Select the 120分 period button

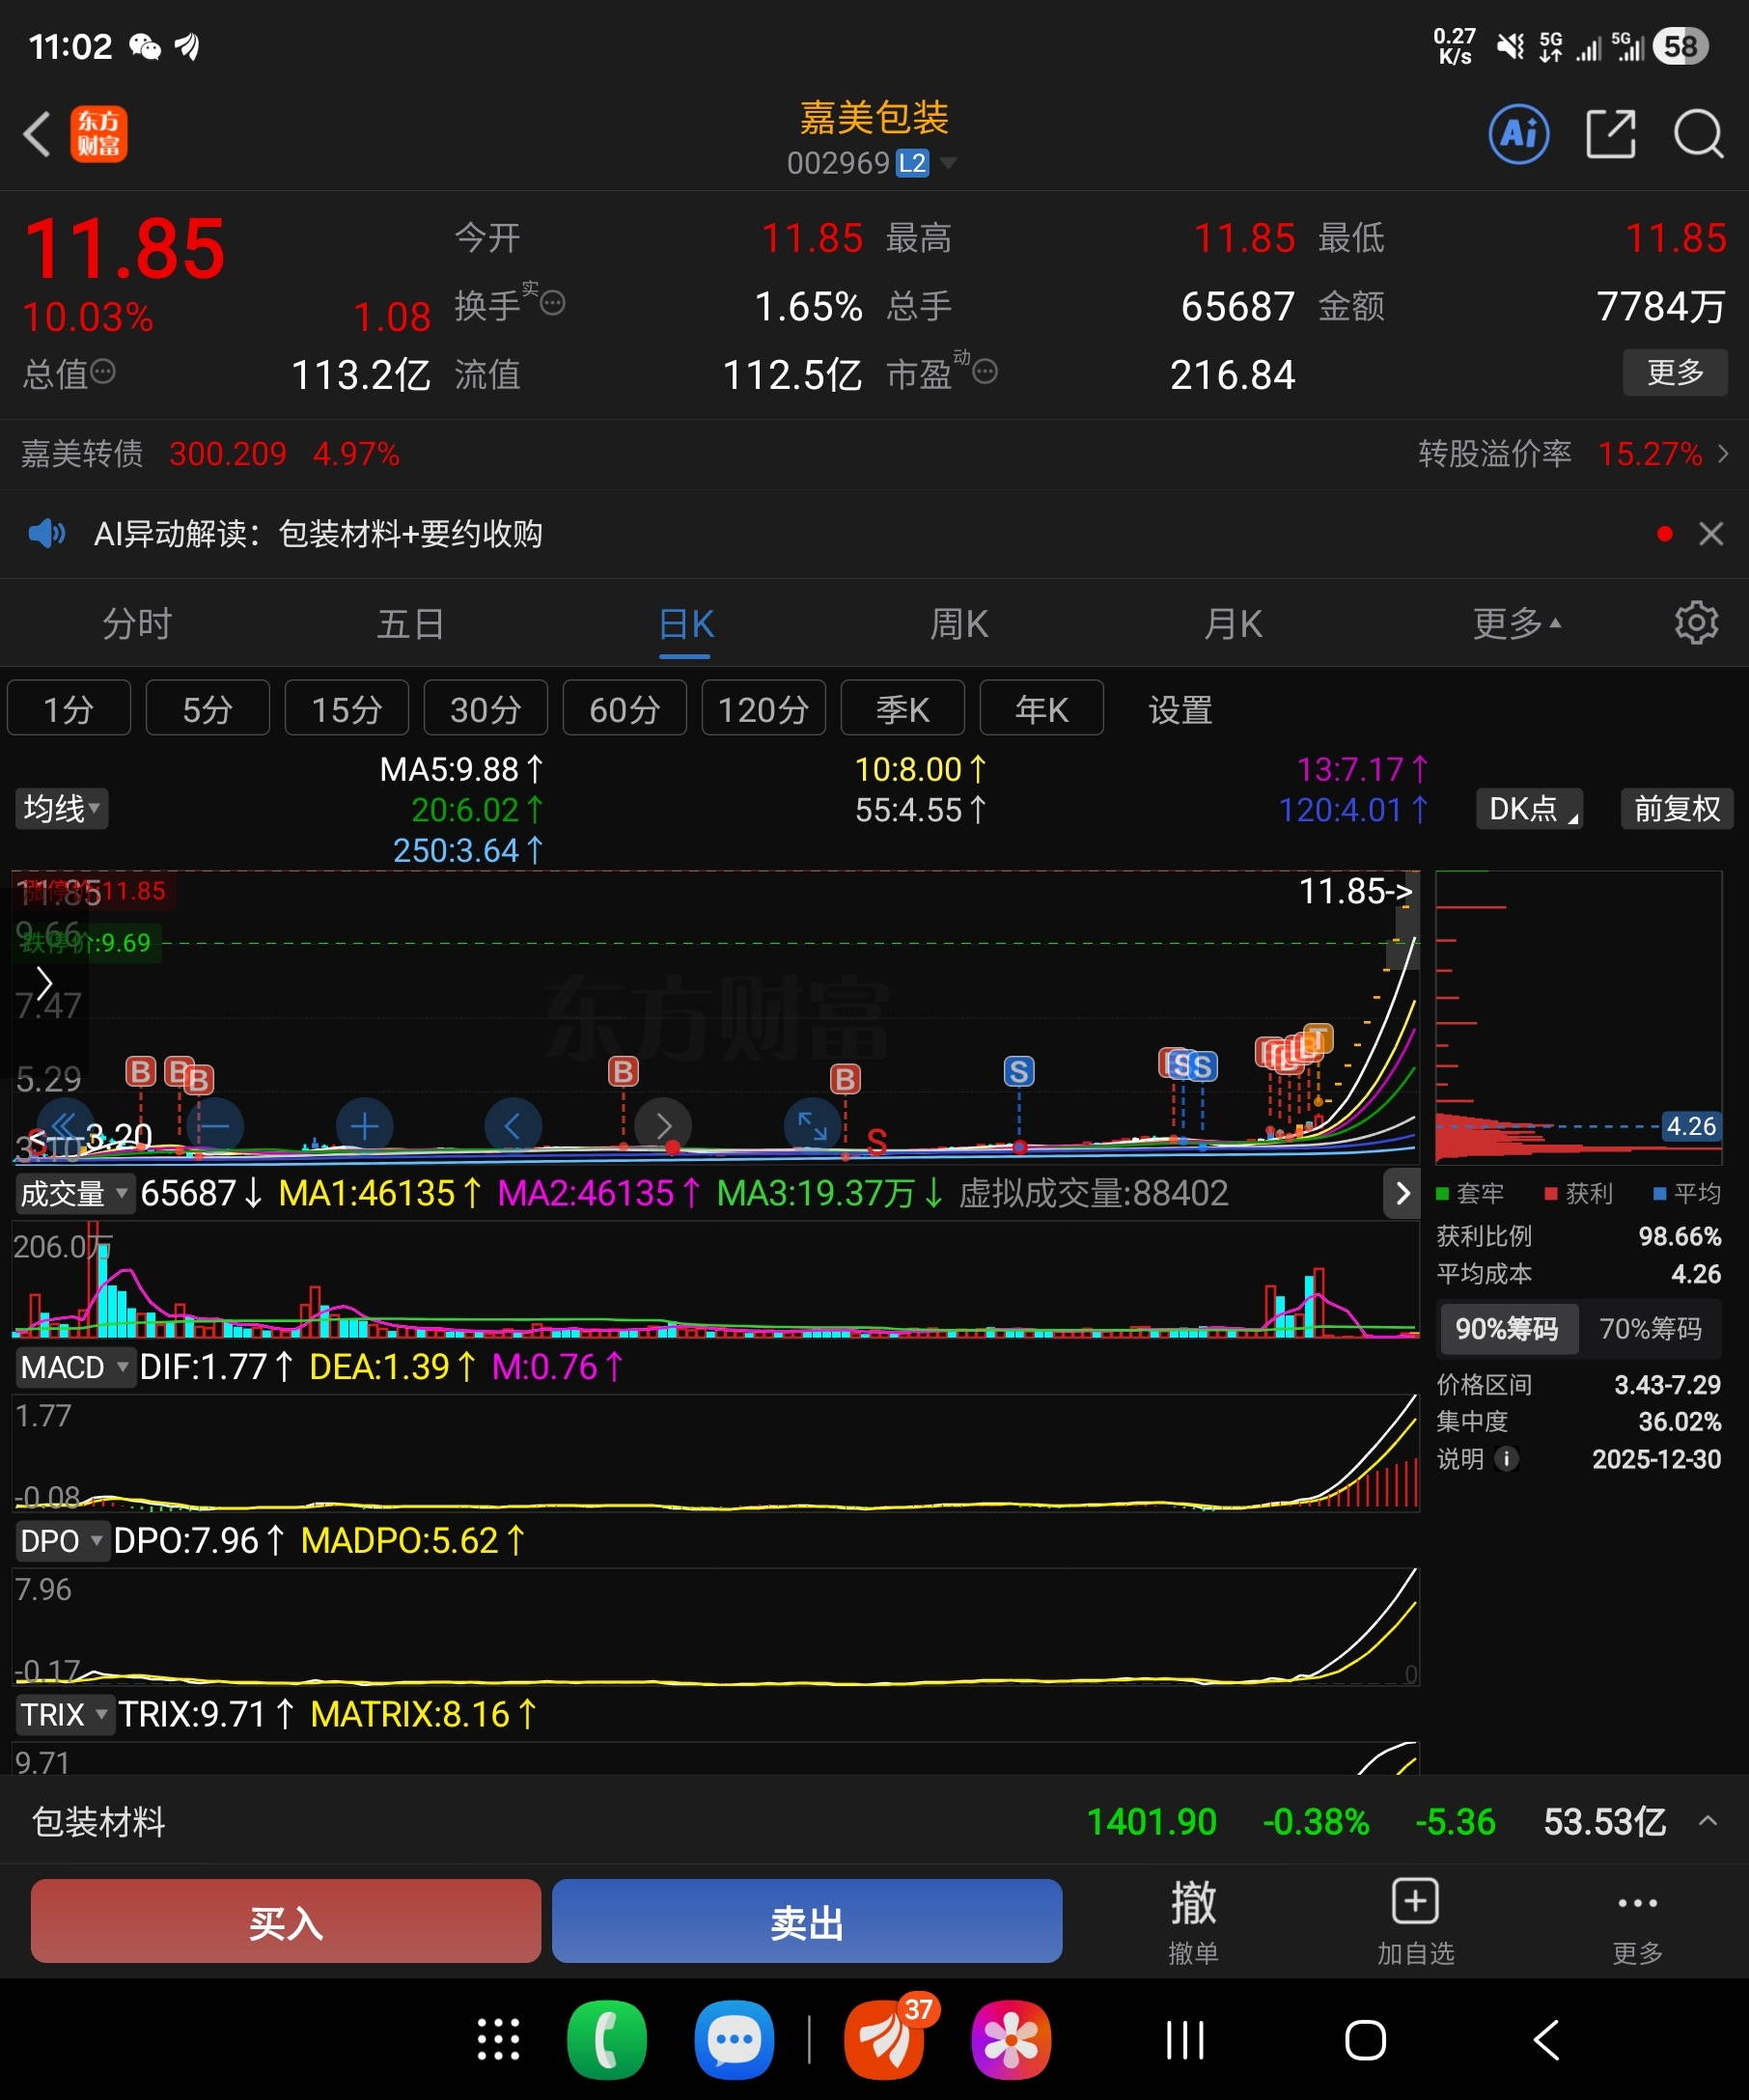pyautogui.click(x=764, y=708)
